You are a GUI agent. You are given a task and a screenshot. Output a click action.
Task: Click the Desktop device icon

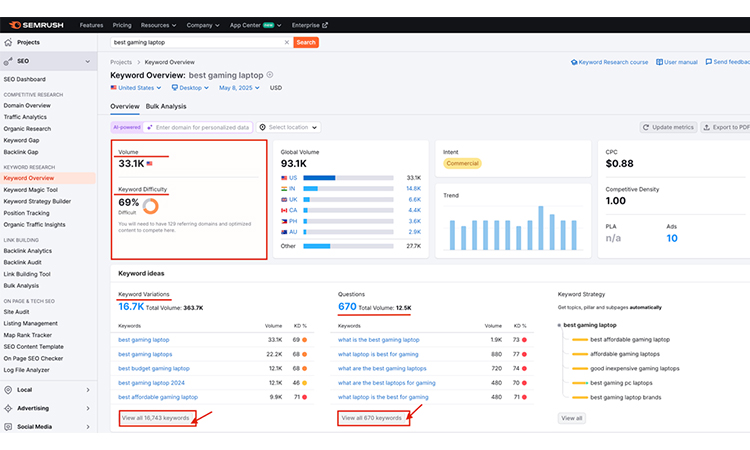click(175, 88)
